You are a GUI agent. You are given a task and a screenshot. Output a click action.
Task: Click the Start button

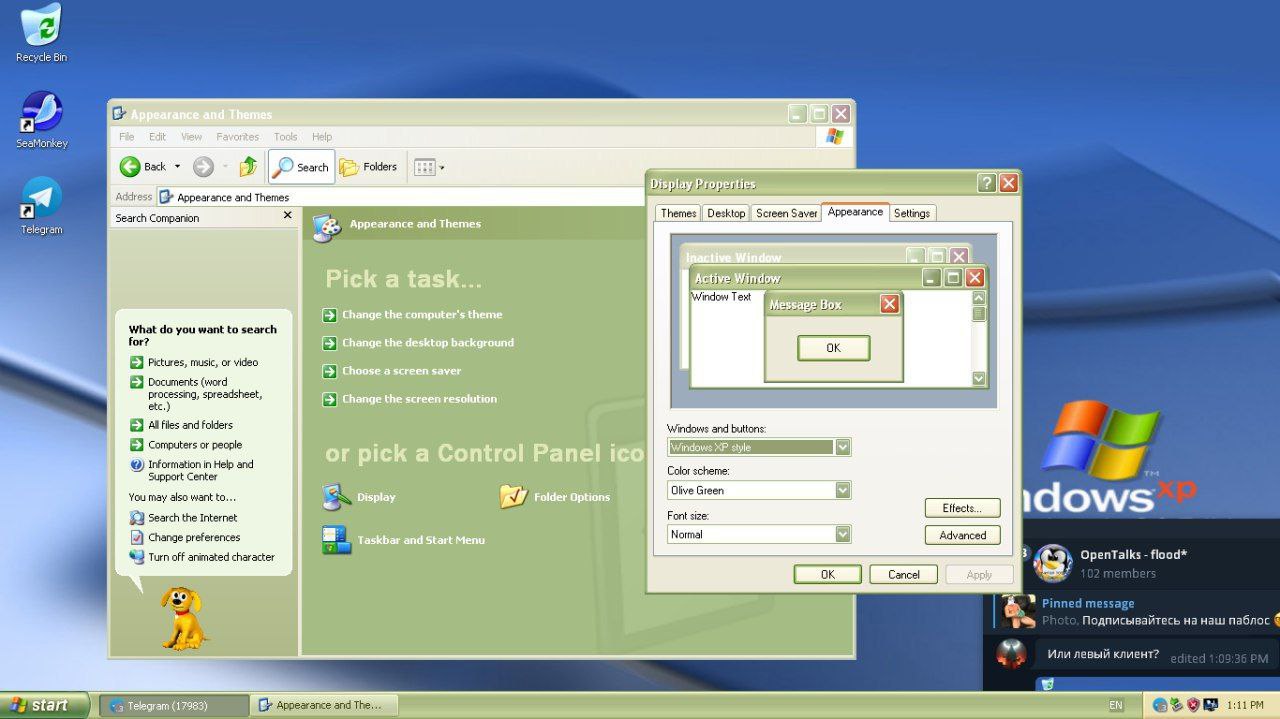coord(44,705)
